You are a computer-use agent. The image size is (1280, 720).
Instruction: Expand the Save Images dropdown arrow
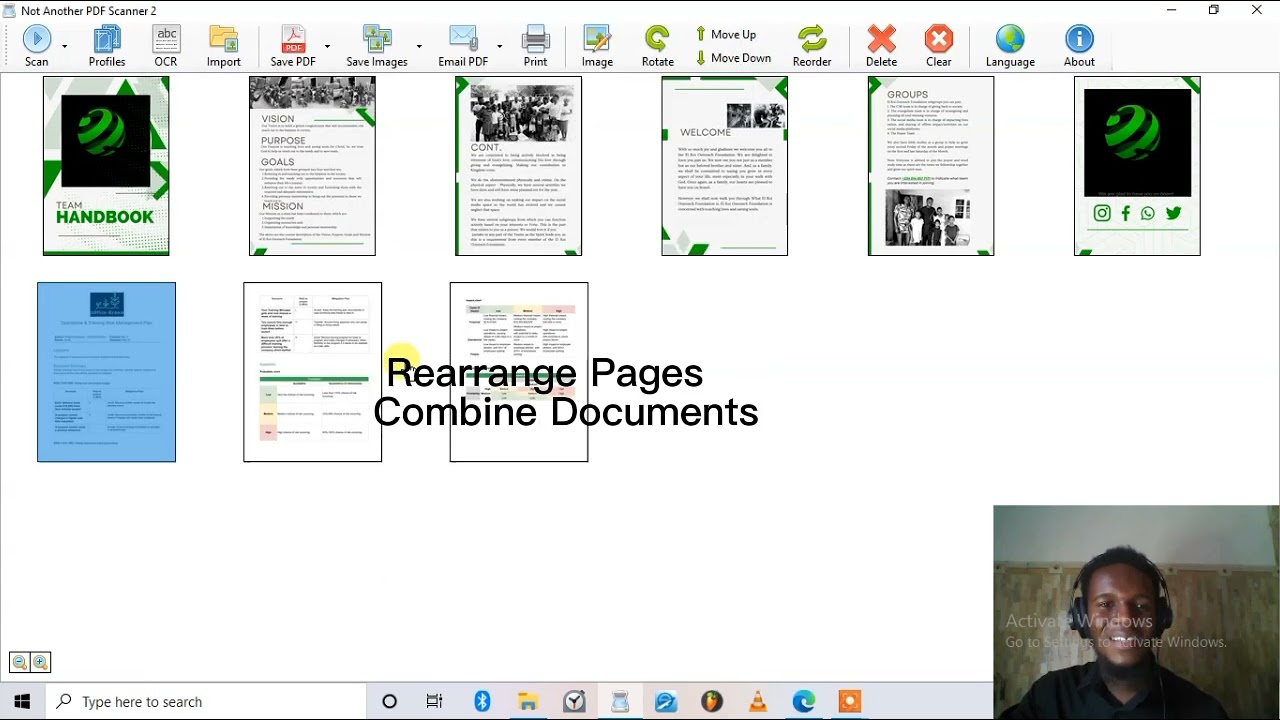[419, 47]
